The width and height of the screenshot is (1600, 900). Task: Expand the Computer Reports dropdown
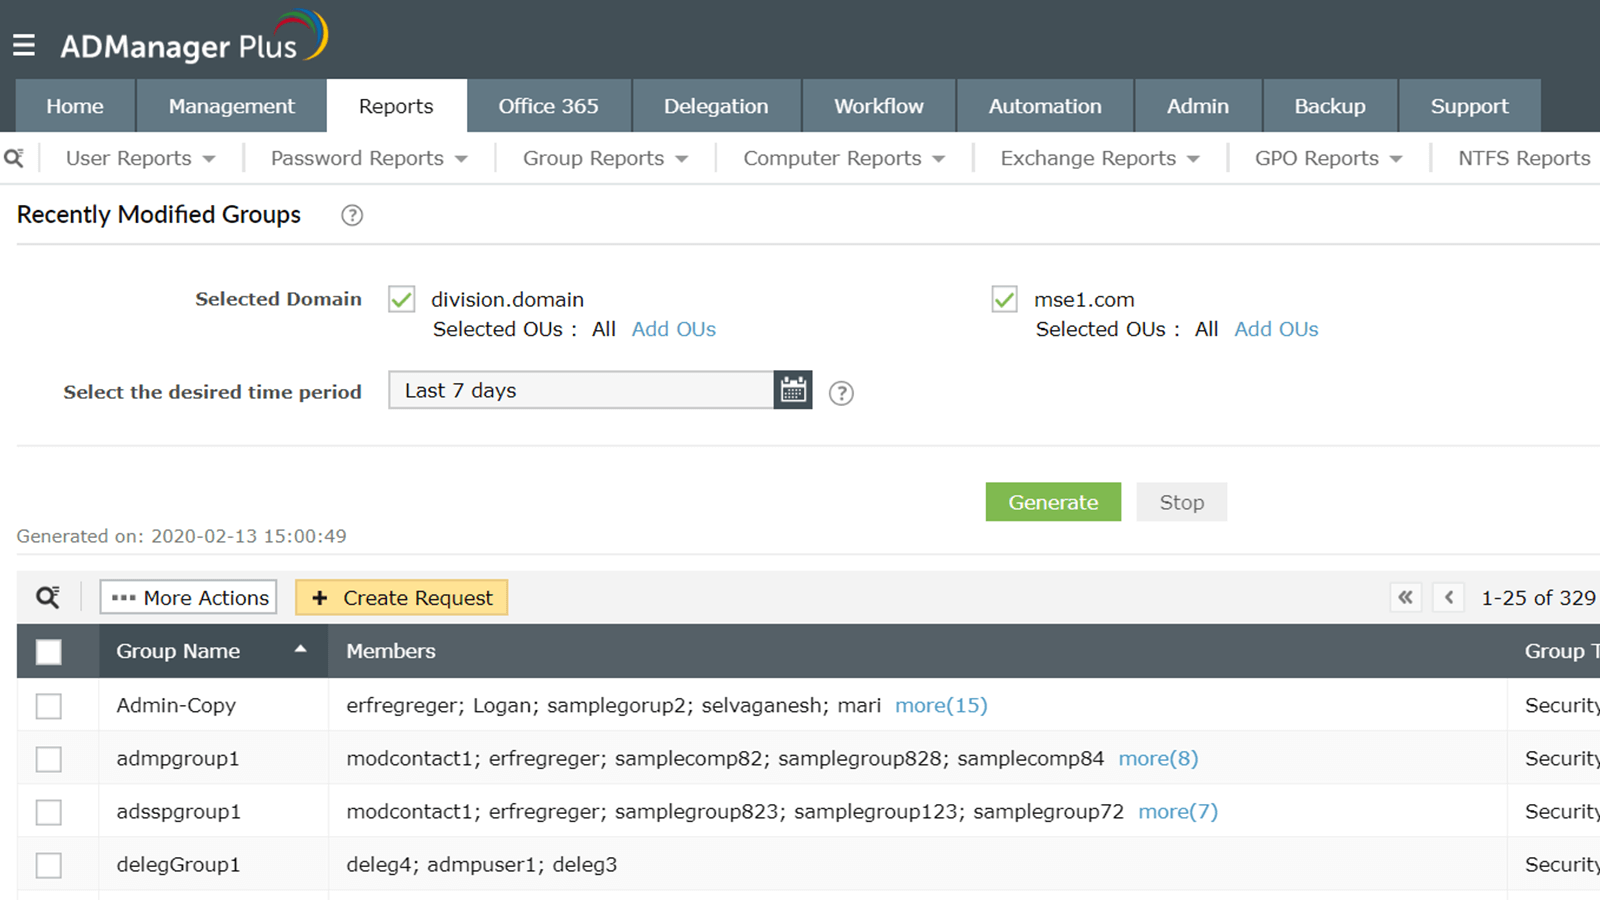pos(844,158)
